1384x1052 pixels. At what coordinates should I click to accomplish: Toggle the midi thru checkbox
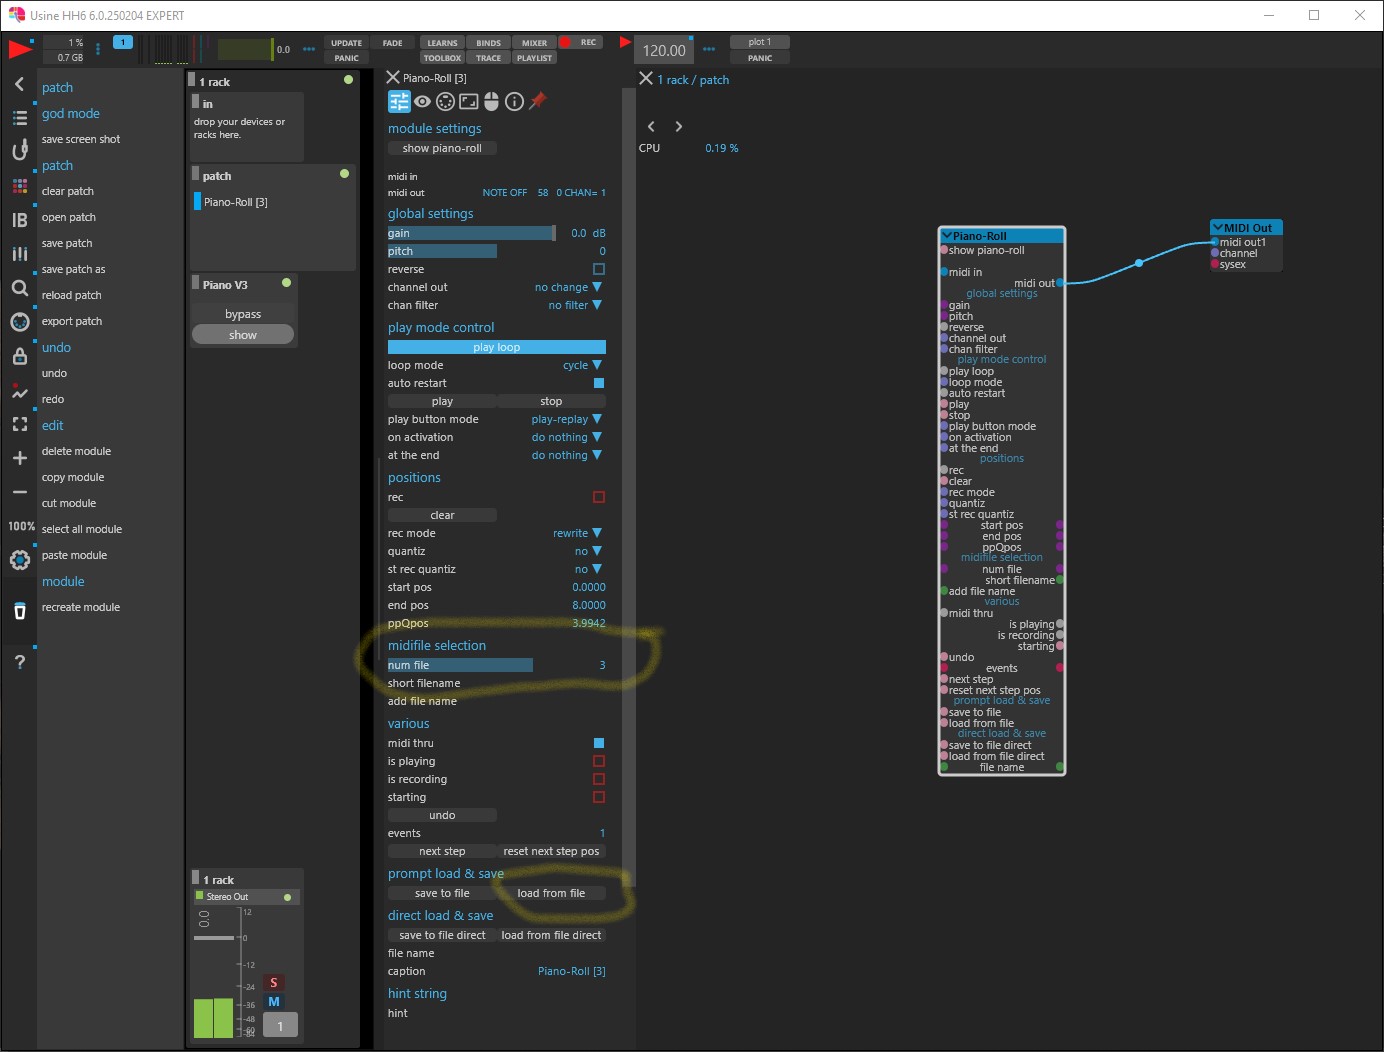[598, 743]
